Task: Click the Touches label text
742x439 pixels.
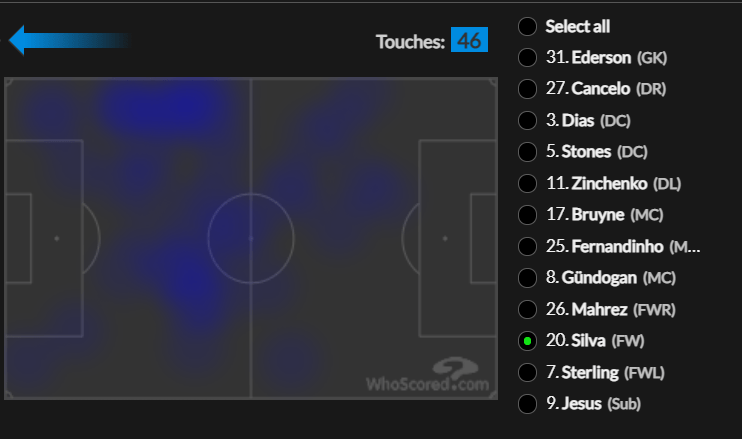Action: (x=410, y=42)
